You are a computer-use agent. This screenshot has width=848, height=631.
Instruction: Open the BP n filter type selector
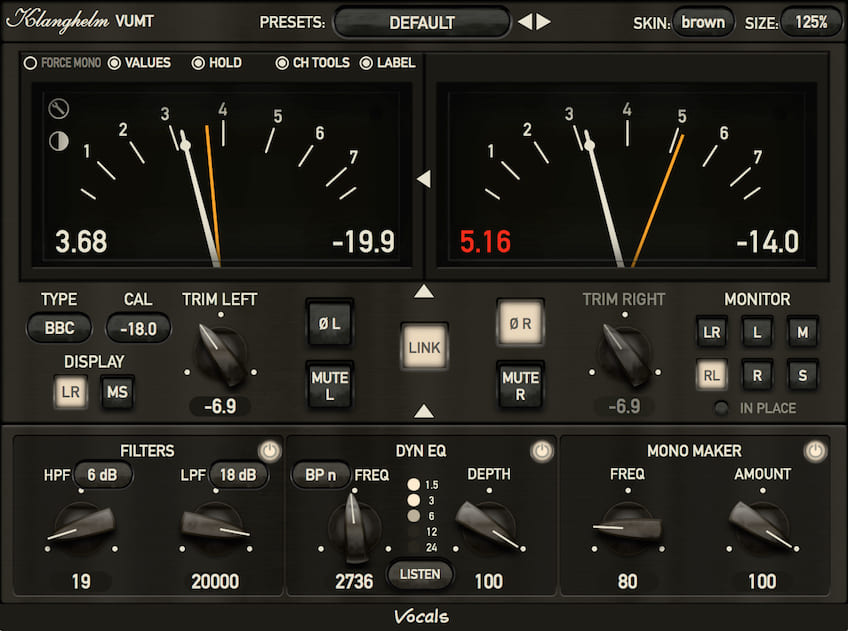[x=320, y=475]
